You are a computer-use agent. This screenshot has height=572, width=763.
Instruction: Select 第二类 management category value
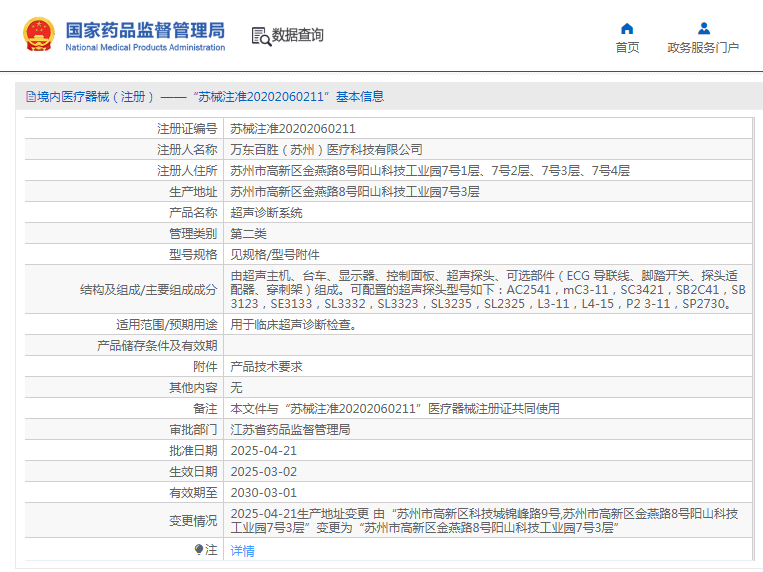coord(248,234)
